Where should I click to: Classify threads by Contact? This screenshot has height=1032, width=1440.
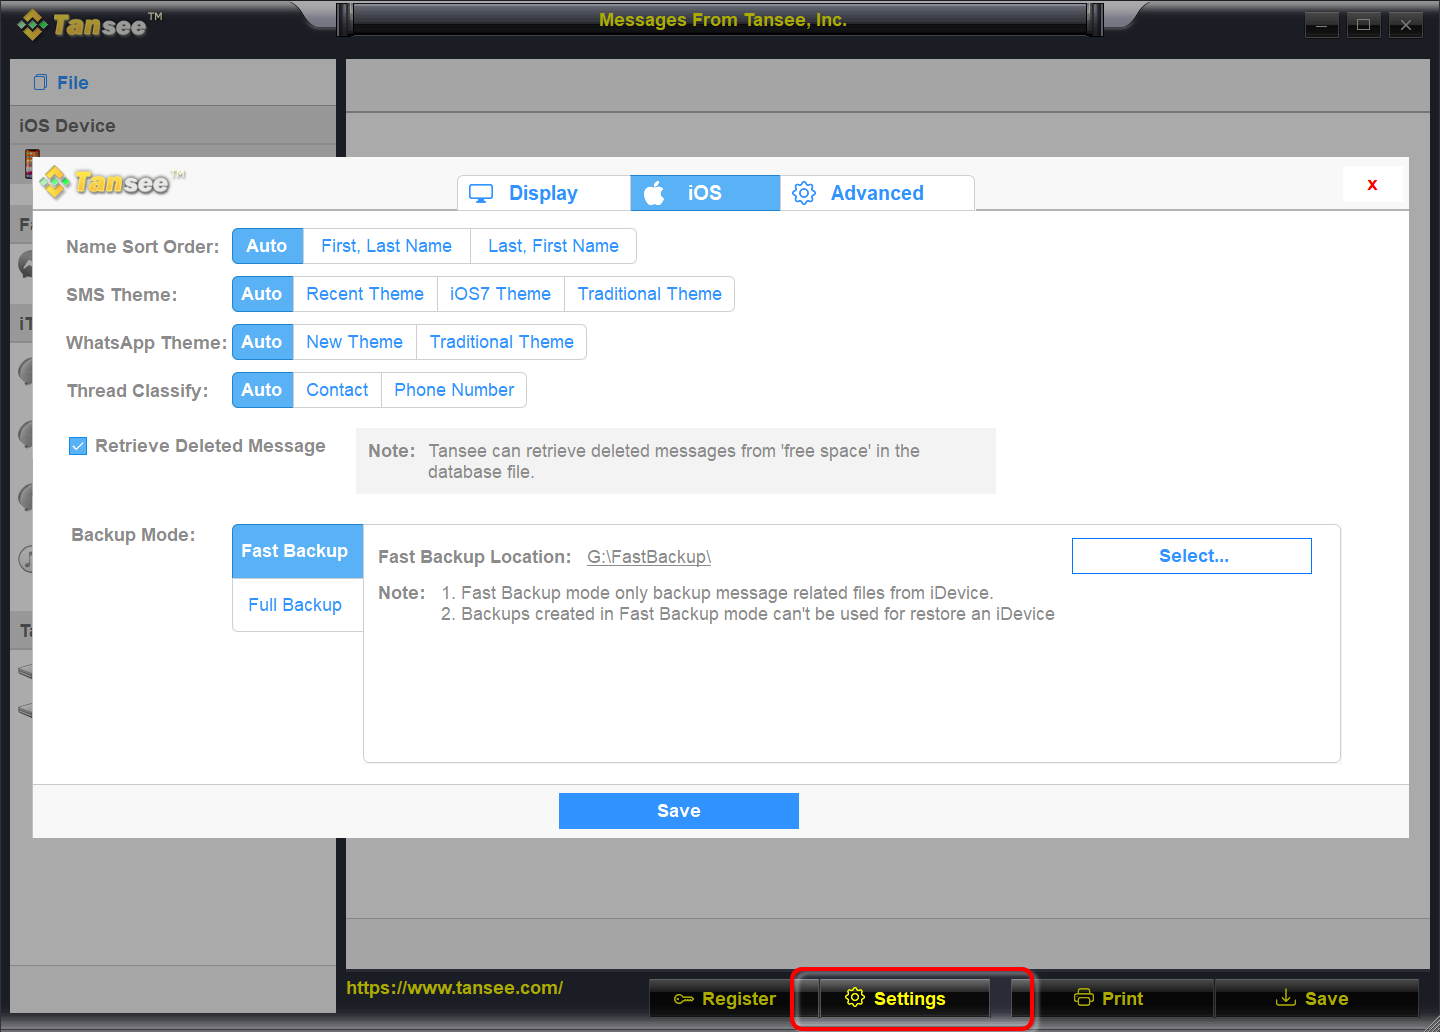[x=337, y=390]
